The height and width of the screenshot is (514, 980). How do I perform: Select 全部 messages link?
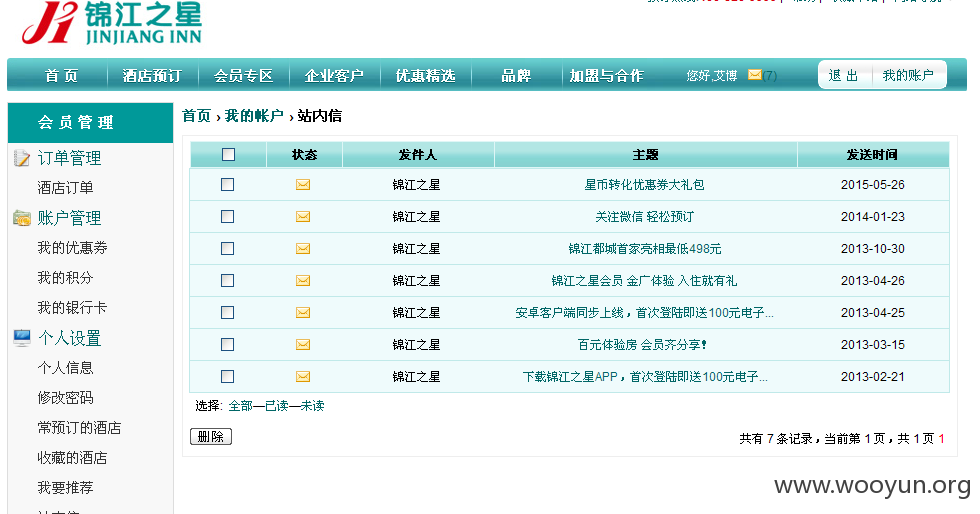(x=241, y=406)
